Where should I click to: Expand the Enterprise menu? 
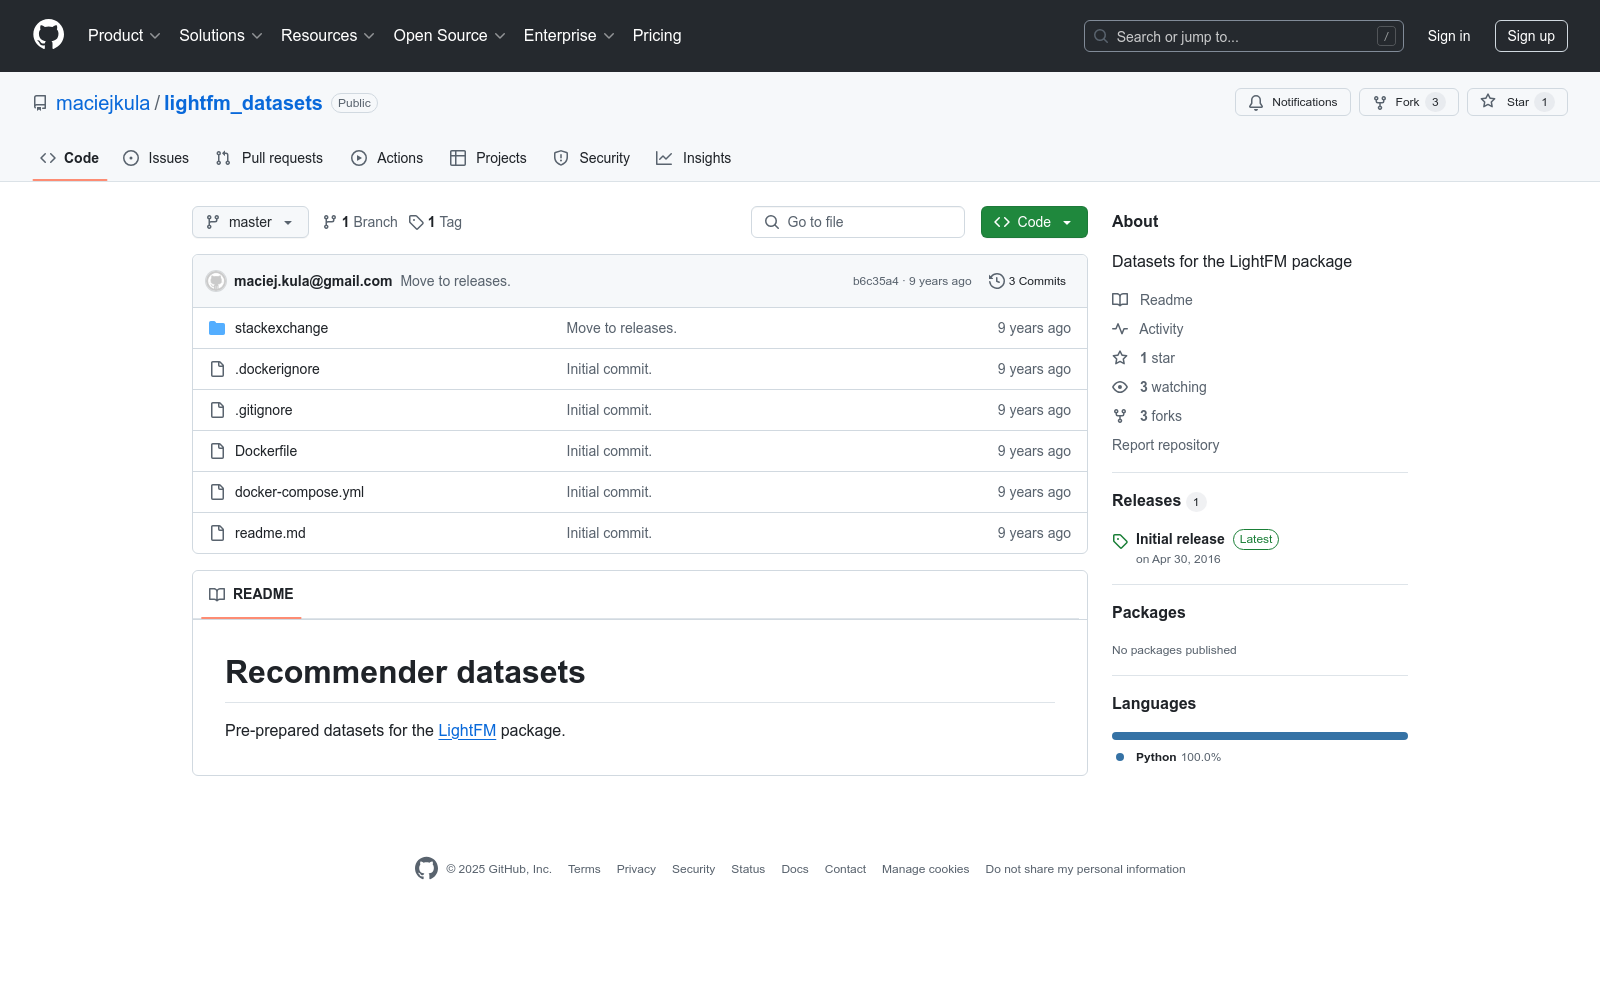[x=569, y=35]
